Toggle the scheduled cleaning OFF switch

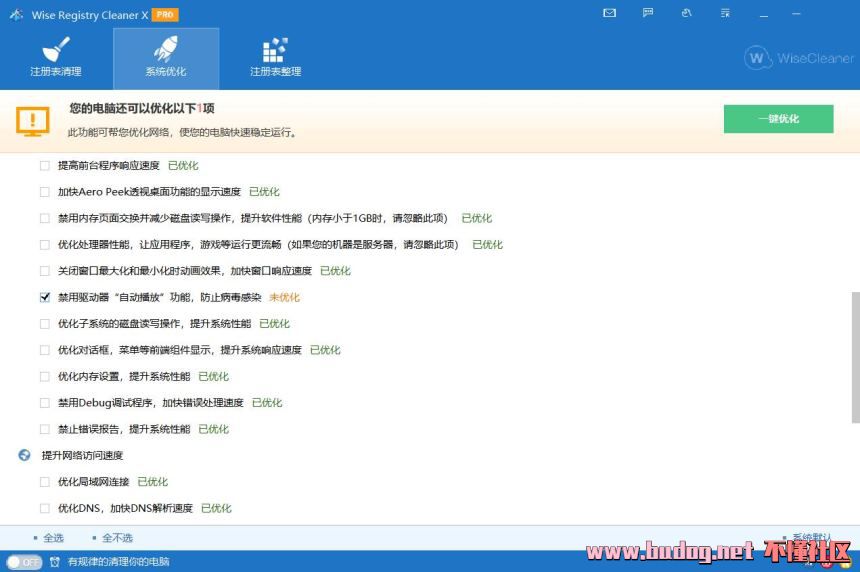[24, 562]
